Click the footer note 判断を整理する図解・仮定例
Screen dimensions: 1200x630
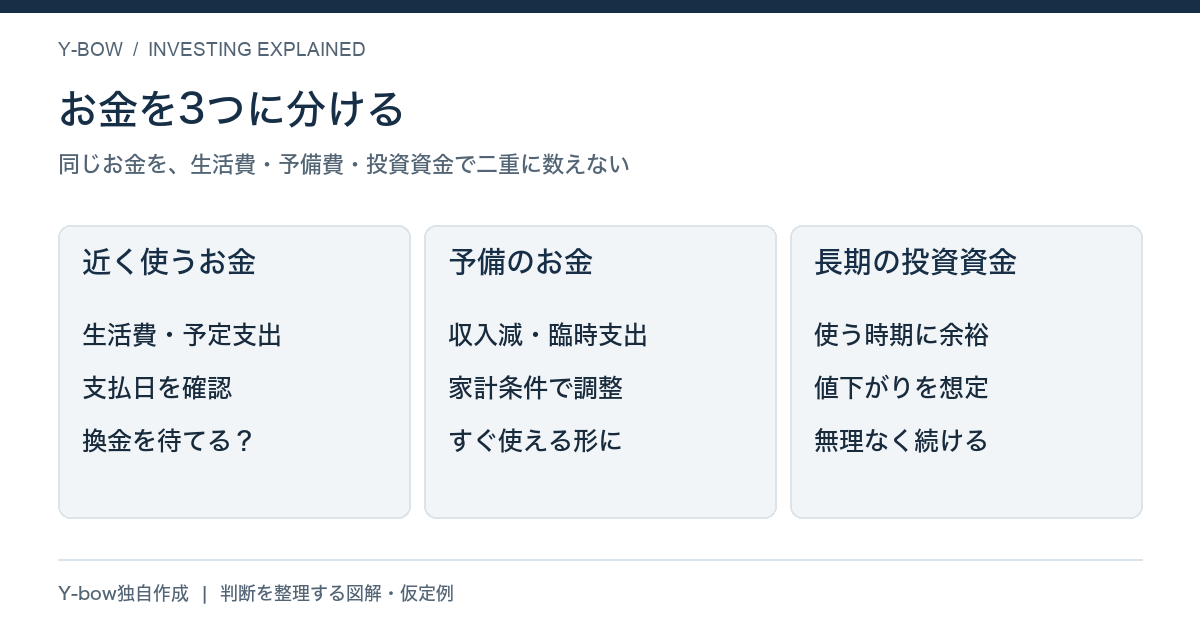pyautogui.click(x=337, y=594)
